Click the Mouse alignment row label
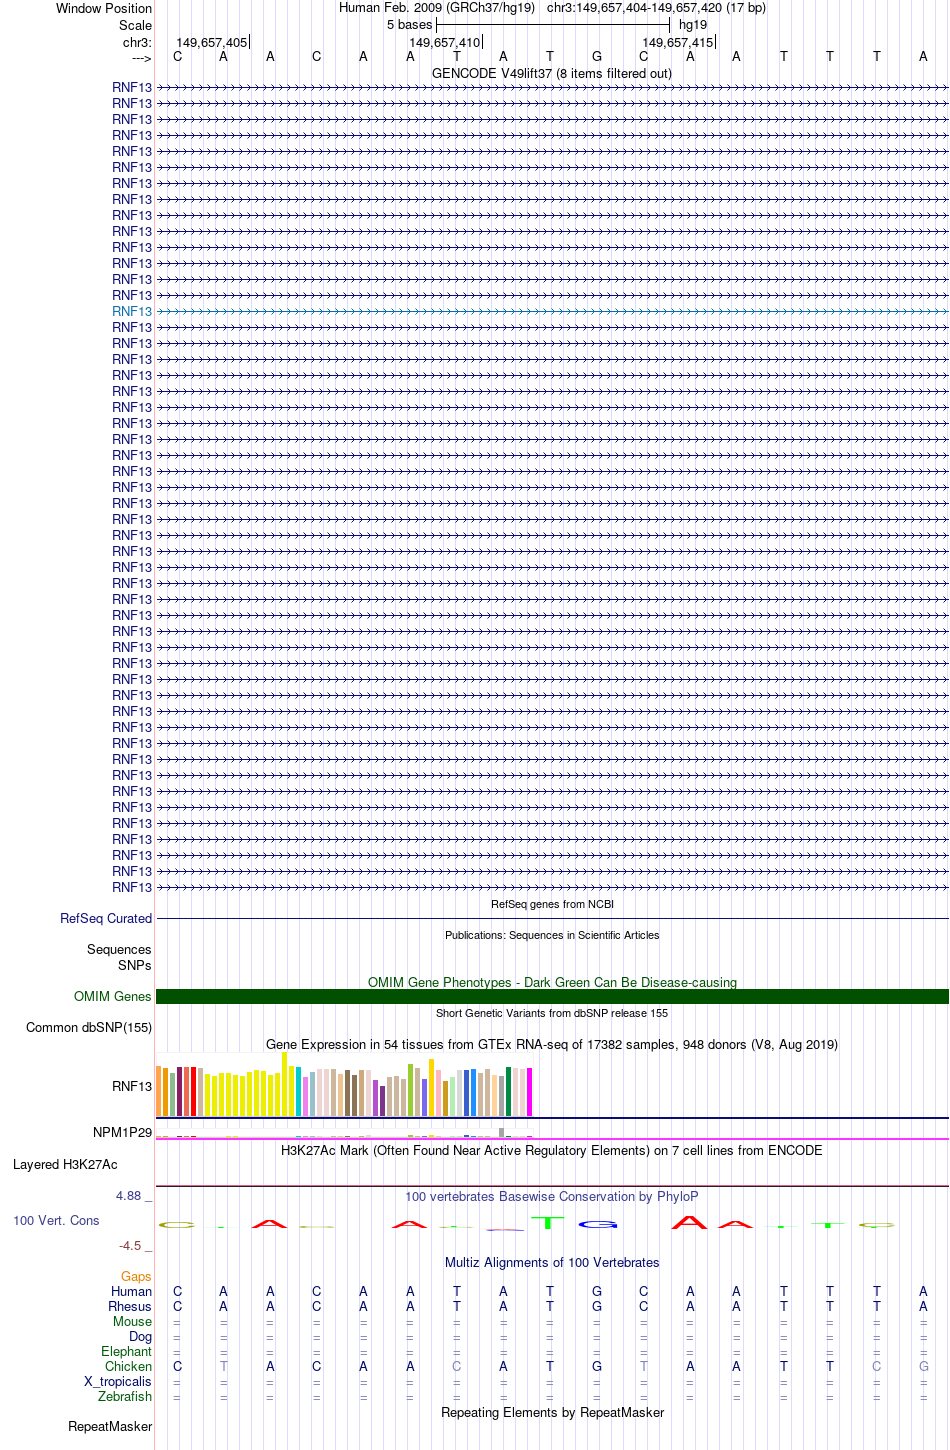Screen dimensions: 950x1450 [x=132, y=1321]
